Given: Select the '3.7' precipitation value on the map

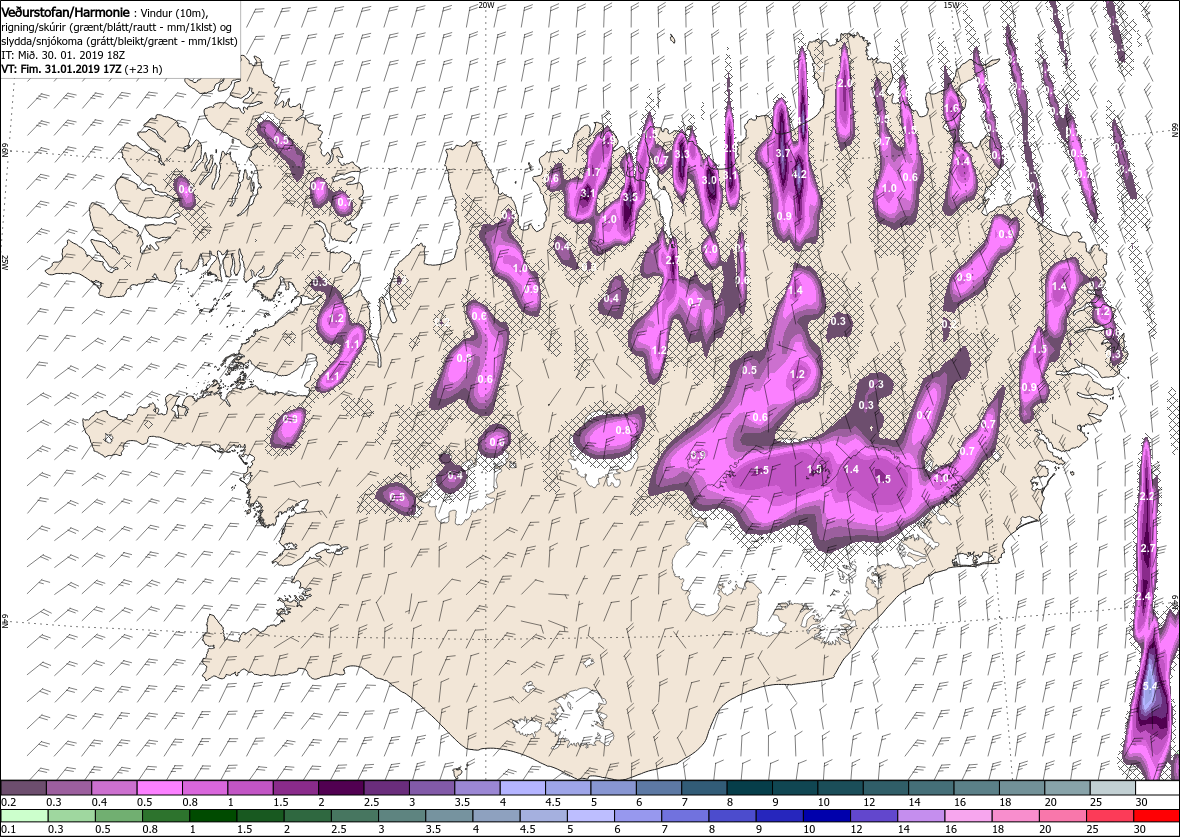Looking at the screenshot, I should (x=783, y=153).
